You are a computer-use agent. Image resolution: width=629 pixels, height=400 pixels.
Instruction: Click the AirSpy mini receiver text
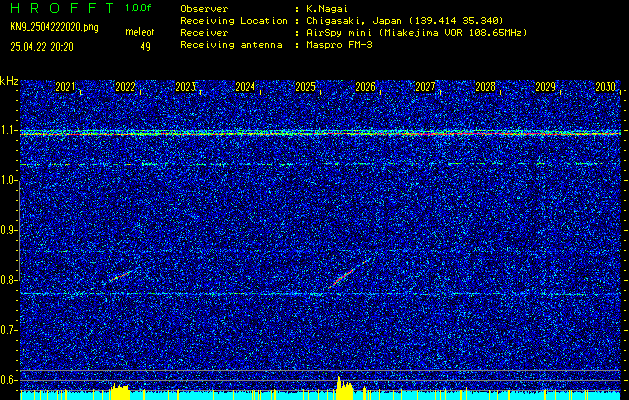pyautogui.click(x=417, y=32)
